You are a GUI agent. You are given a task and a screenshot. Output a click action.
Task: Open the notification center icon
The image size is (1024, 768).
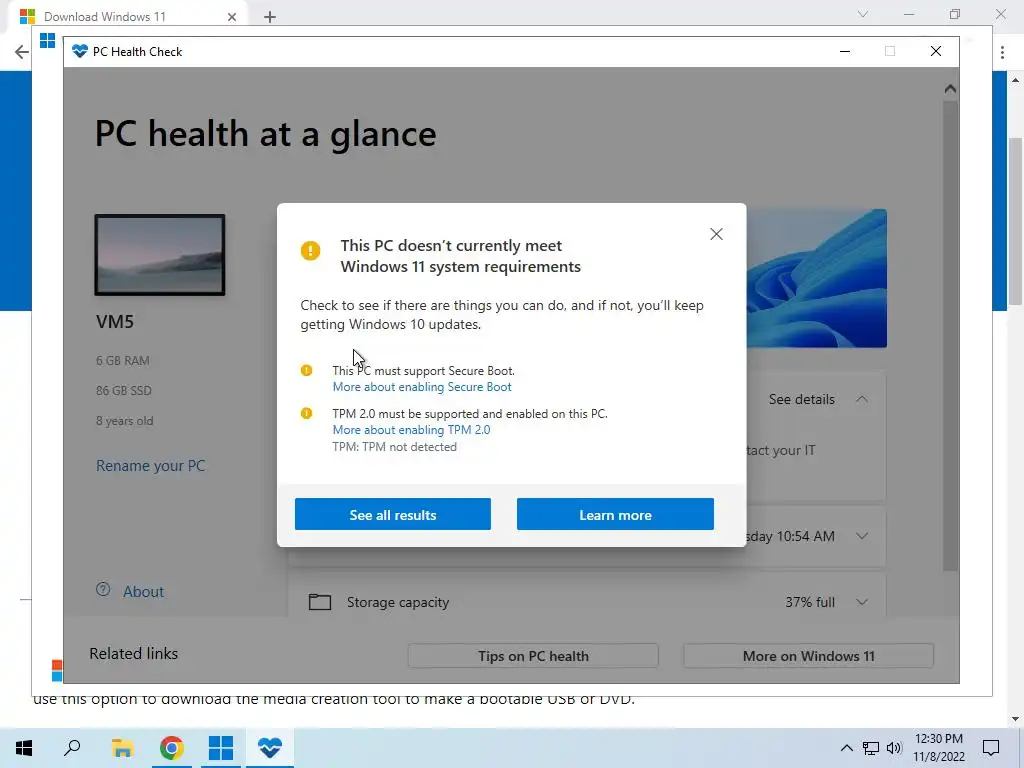(x=991, y=748)
